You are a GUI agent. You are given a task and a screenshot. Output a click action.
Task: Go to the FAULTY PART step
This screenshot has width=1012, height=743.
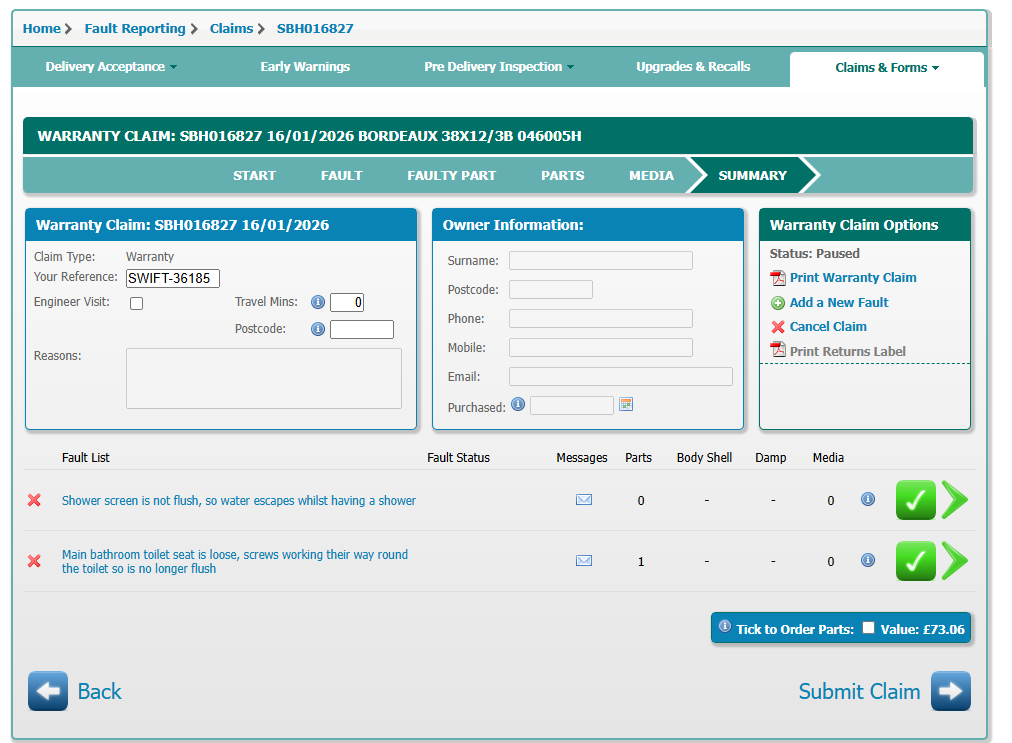click(451, 176)
